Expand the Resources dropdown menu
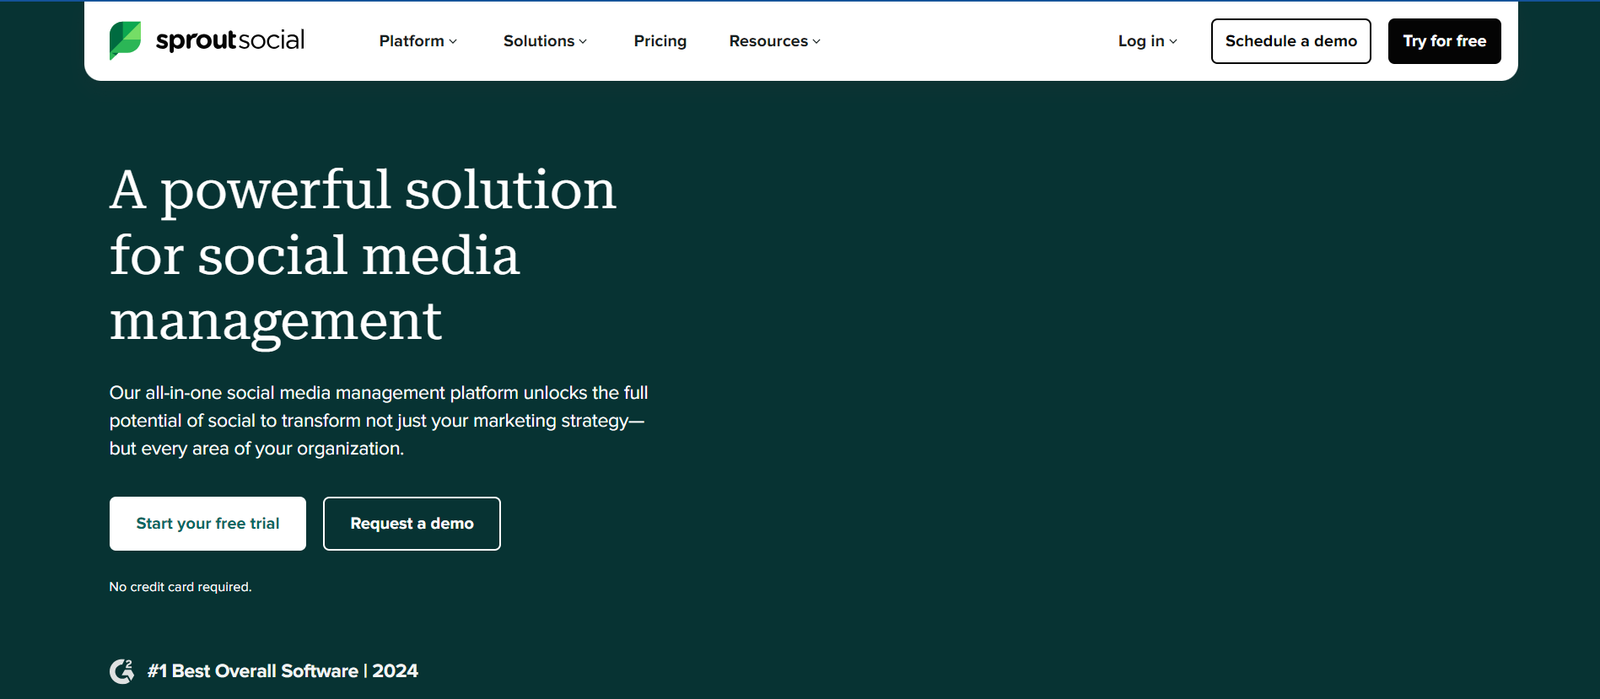The width and height of the screenshot is (1600, 699). pos(775,41)
